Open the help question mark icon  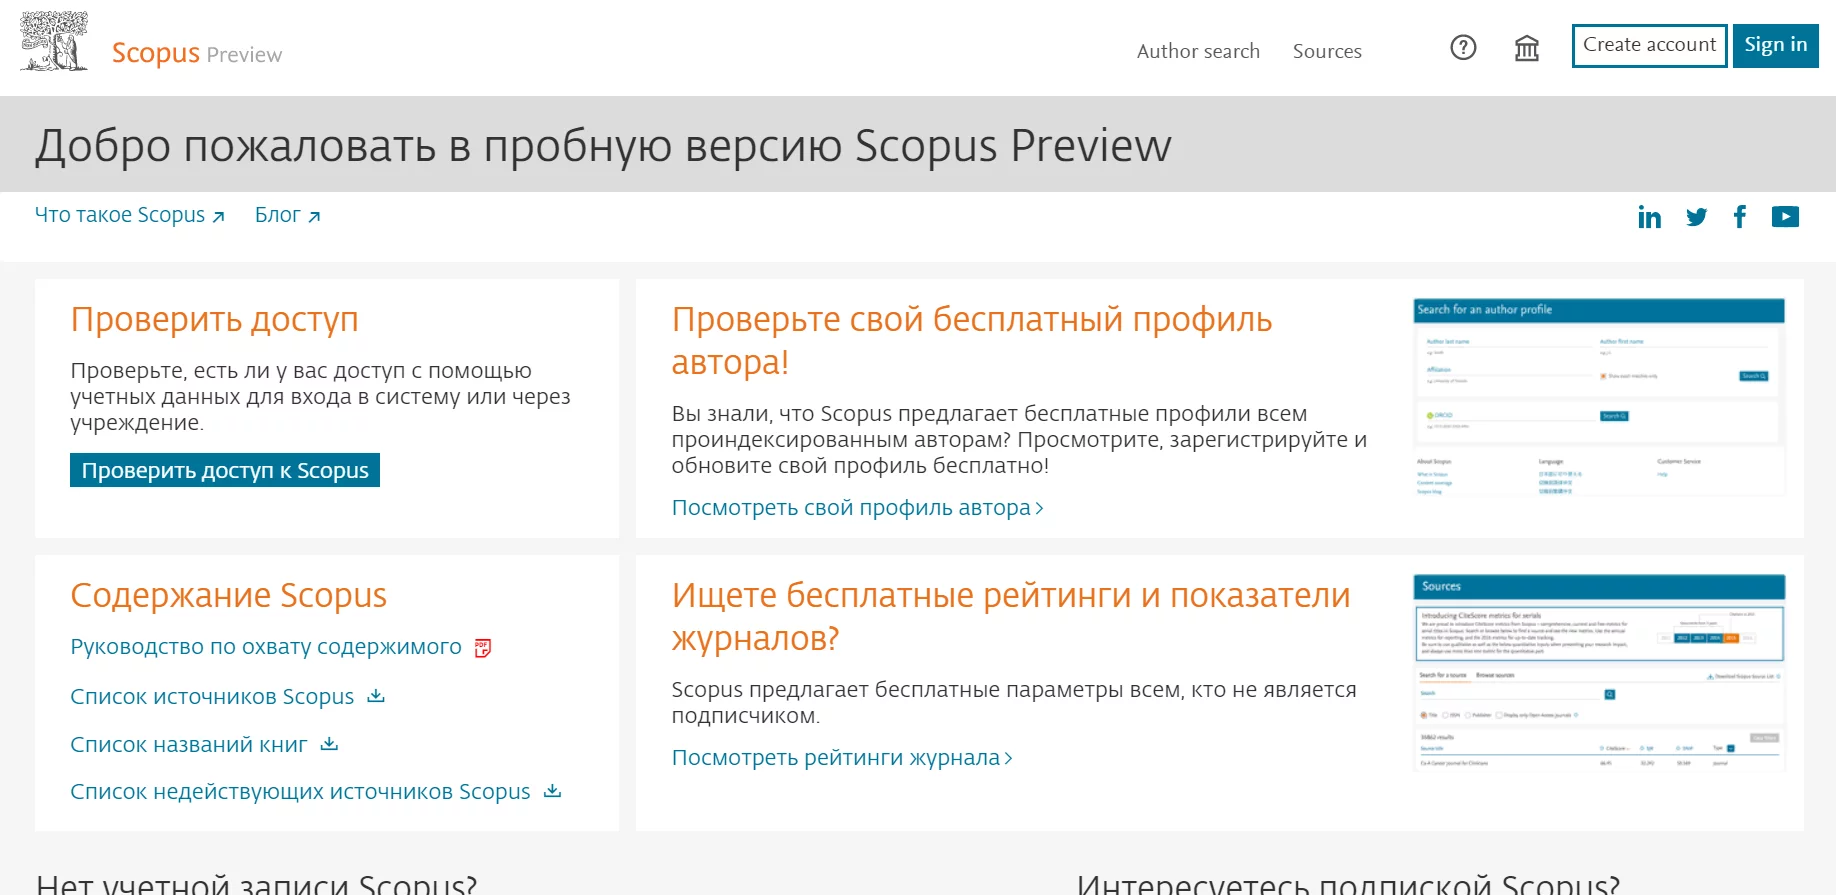[x=1463, y=47]
